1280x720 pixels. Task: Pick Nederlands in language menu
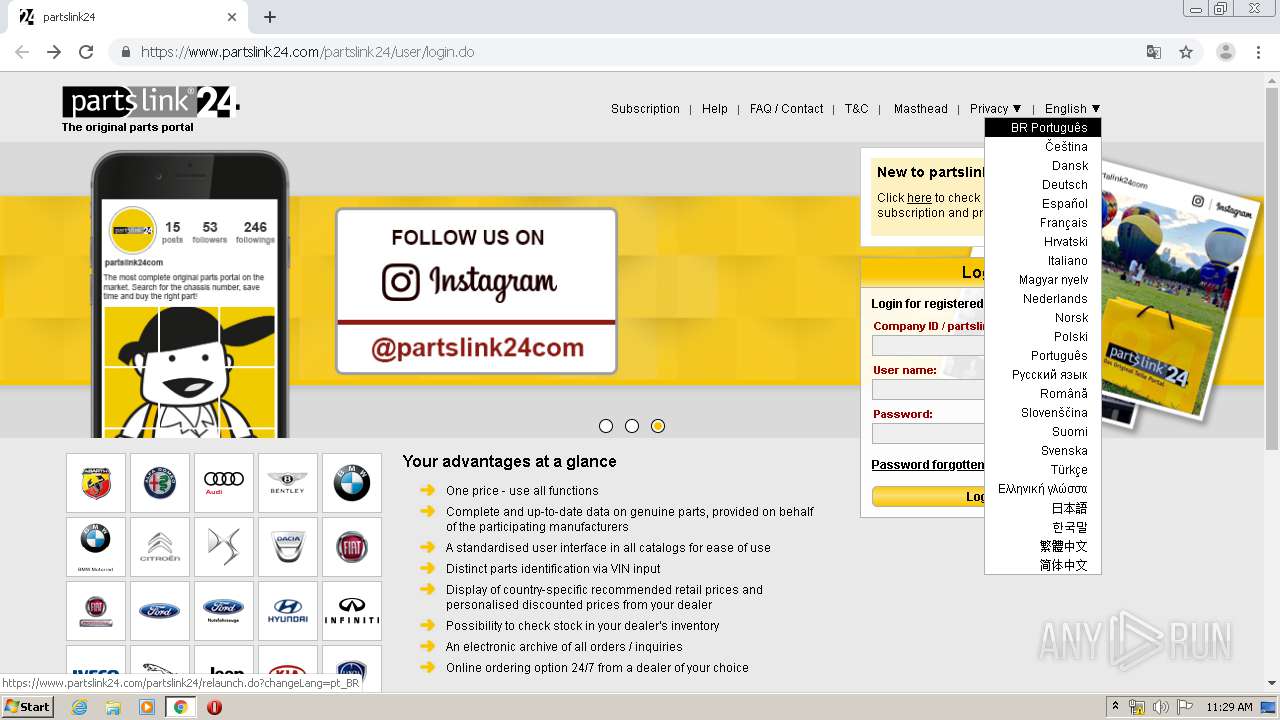click(x=1043, y=299)
